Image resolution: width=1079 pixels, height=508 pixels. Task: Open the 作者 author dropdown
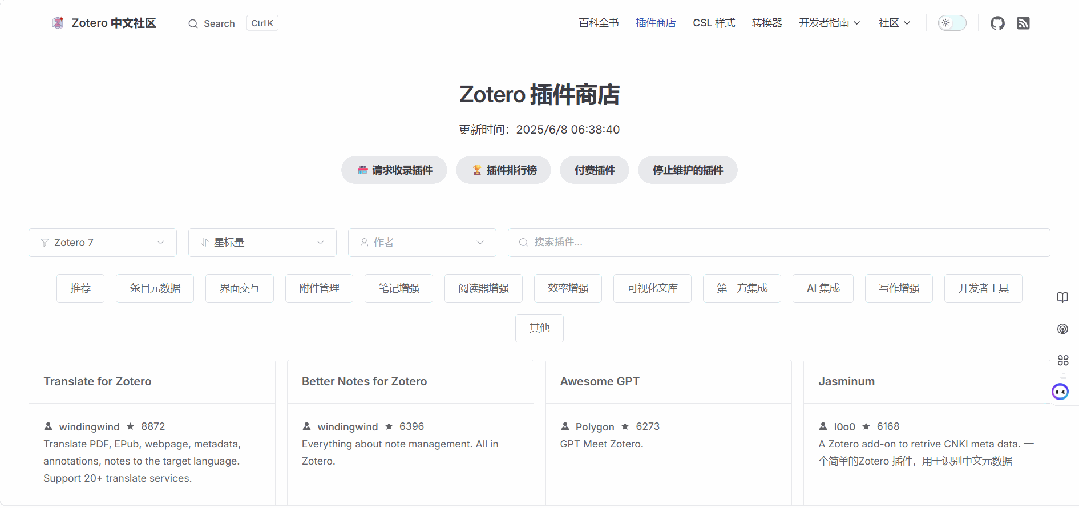coord(422,242)
